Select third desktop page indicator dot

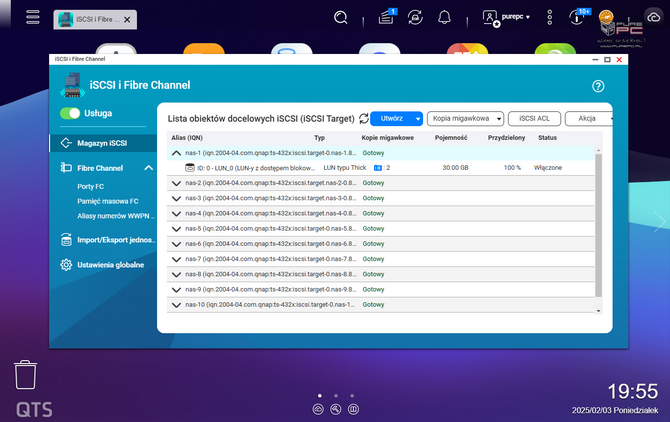point(352,396)
